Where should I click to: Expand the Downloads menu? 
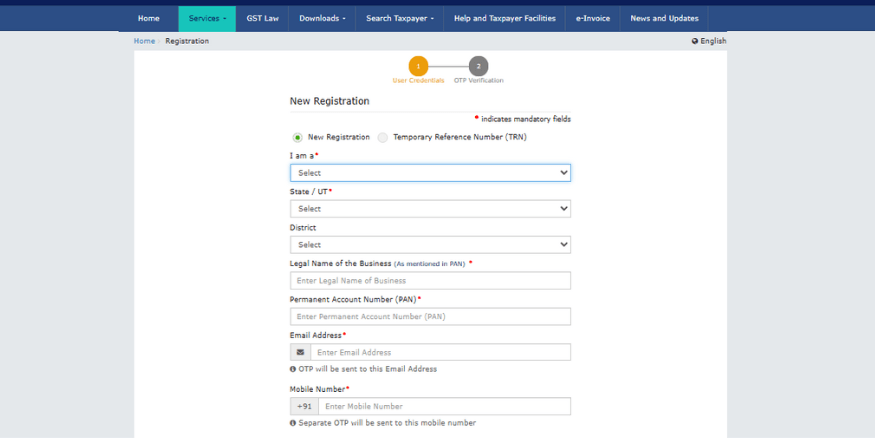pos(322,18)
